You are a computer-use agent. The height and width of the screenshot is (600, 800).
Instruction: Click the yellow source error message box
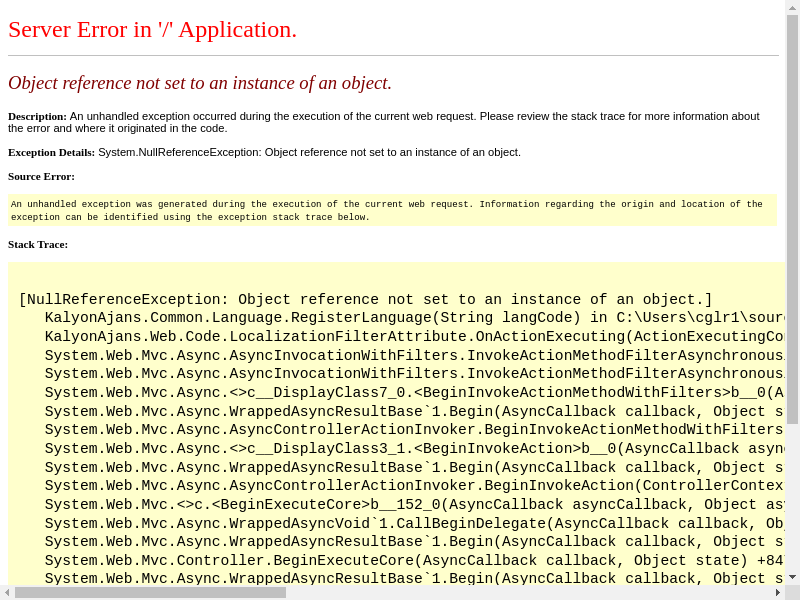390,210
